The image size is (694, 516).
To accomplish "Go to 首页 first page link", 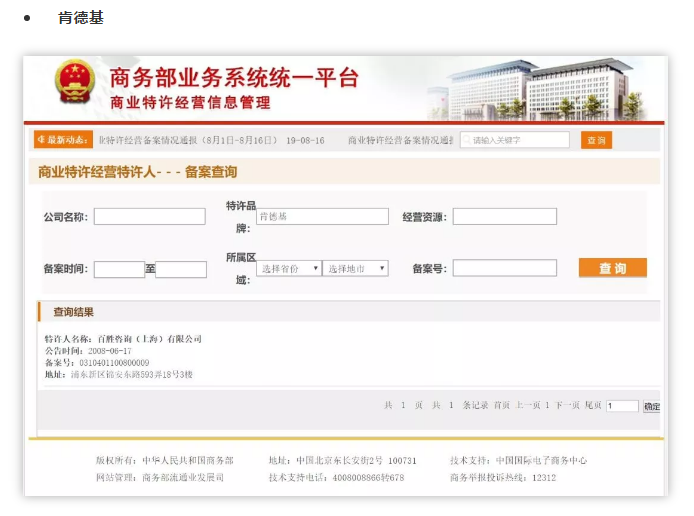I will (x=501, y=406).
